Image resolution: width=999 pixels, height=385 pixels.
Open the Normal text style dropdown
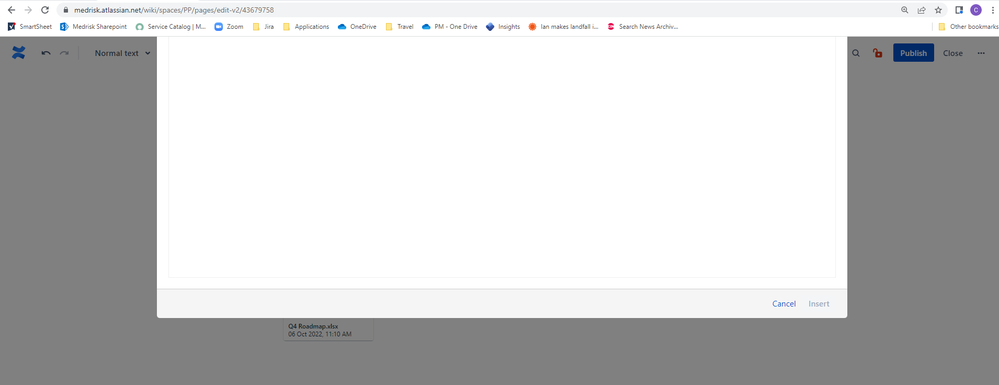(x=122, y=53)
